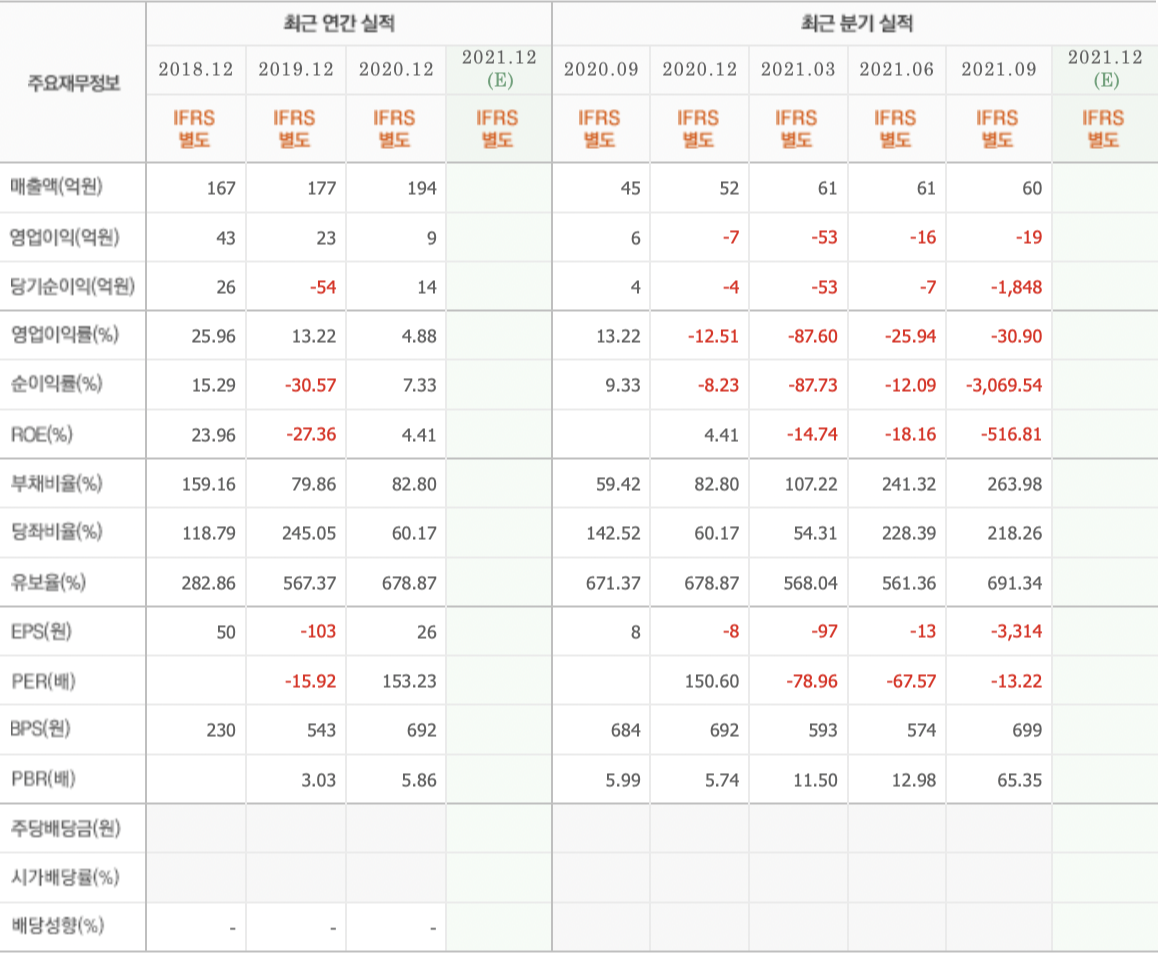Select the '유보율(%)' row label
Image resolution: width=1160 pixels, height=955 pixels.
[x=48, y=582]
